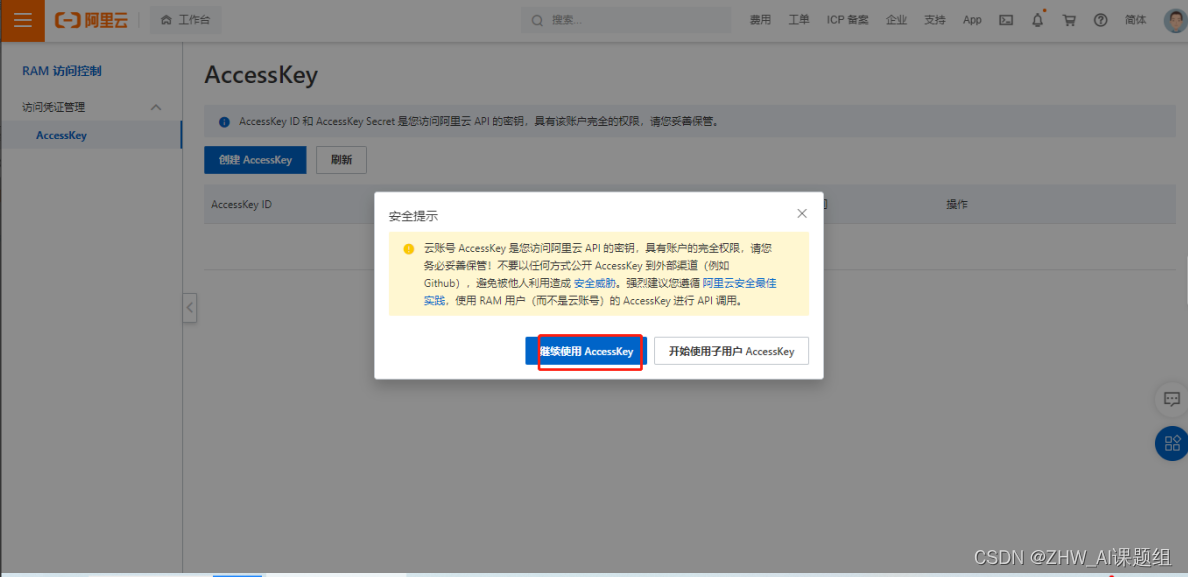1188x577 pixels.
Task: Click the info icon in notice bar
Action: click(x=224, y=121)
